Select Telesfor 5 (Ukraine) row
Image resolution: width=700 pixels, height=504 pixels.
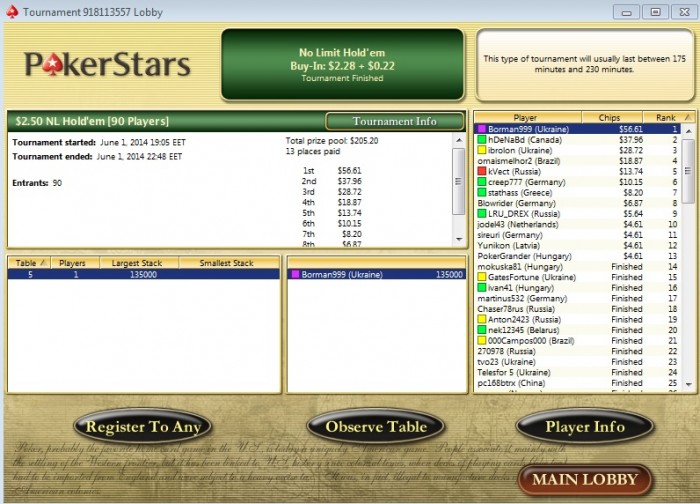pyautogui.click(x=578, y=373)
